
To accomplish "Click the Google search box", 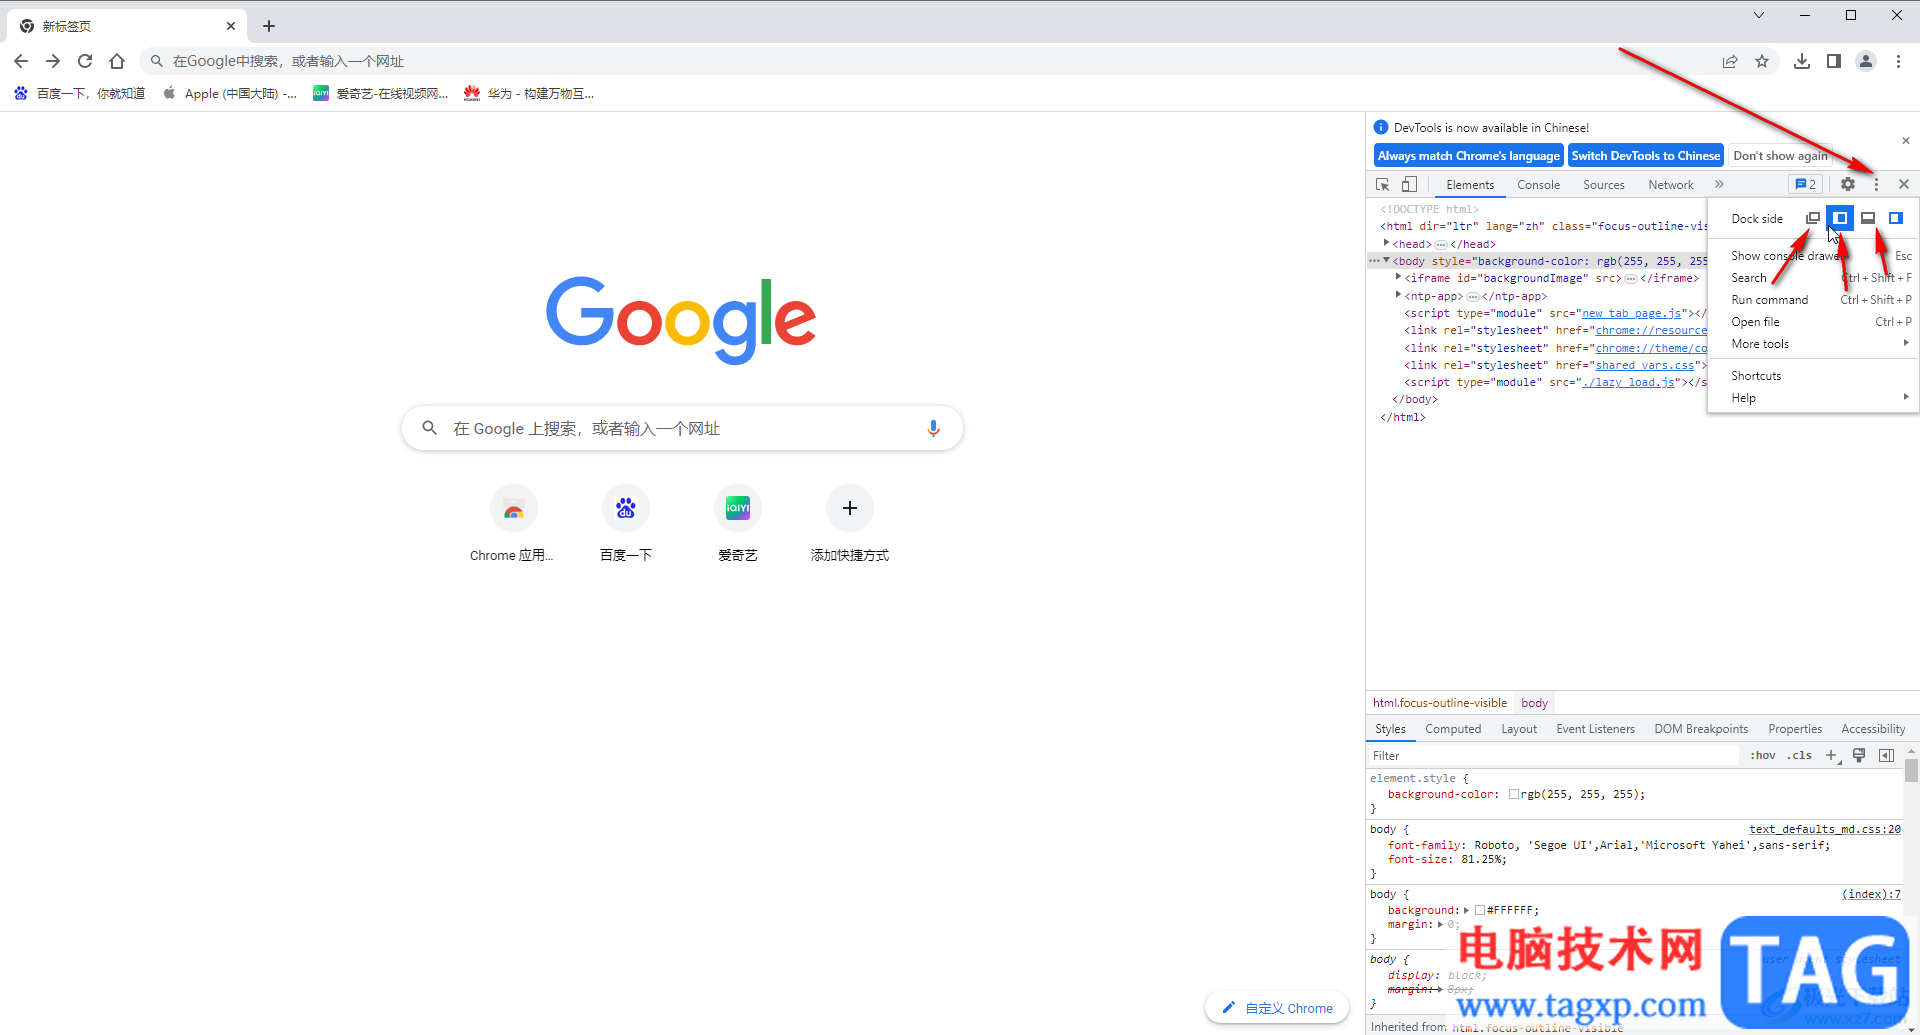I will pos(682,428).
